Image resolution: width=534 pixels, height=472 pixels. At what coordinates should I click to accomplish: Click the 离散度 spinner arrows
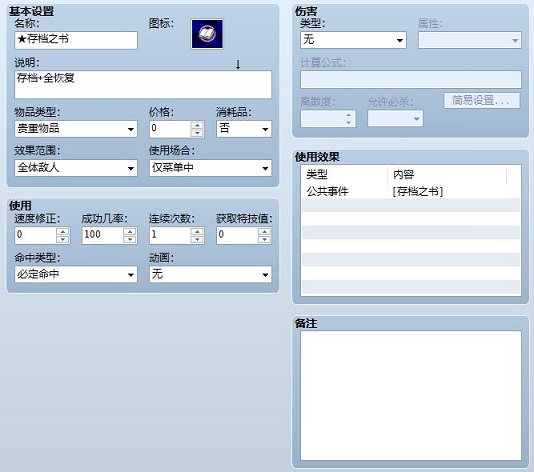click(x=349, y=119)
